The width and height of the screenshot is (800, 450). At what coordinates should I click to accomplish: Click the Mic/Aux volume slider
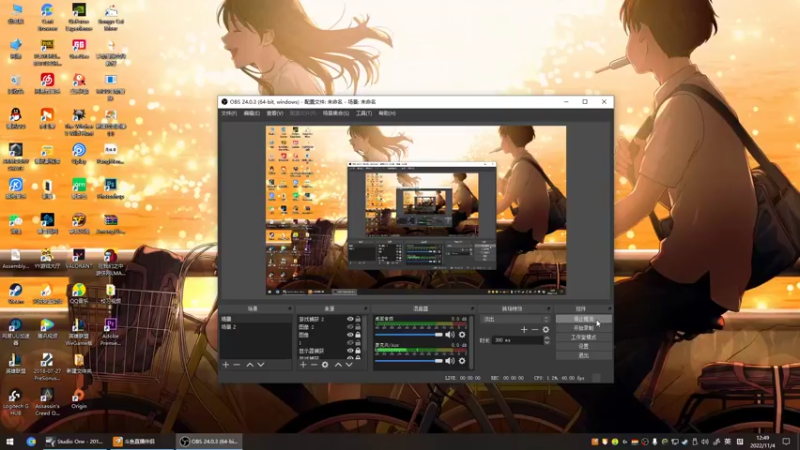click(409, 361)
